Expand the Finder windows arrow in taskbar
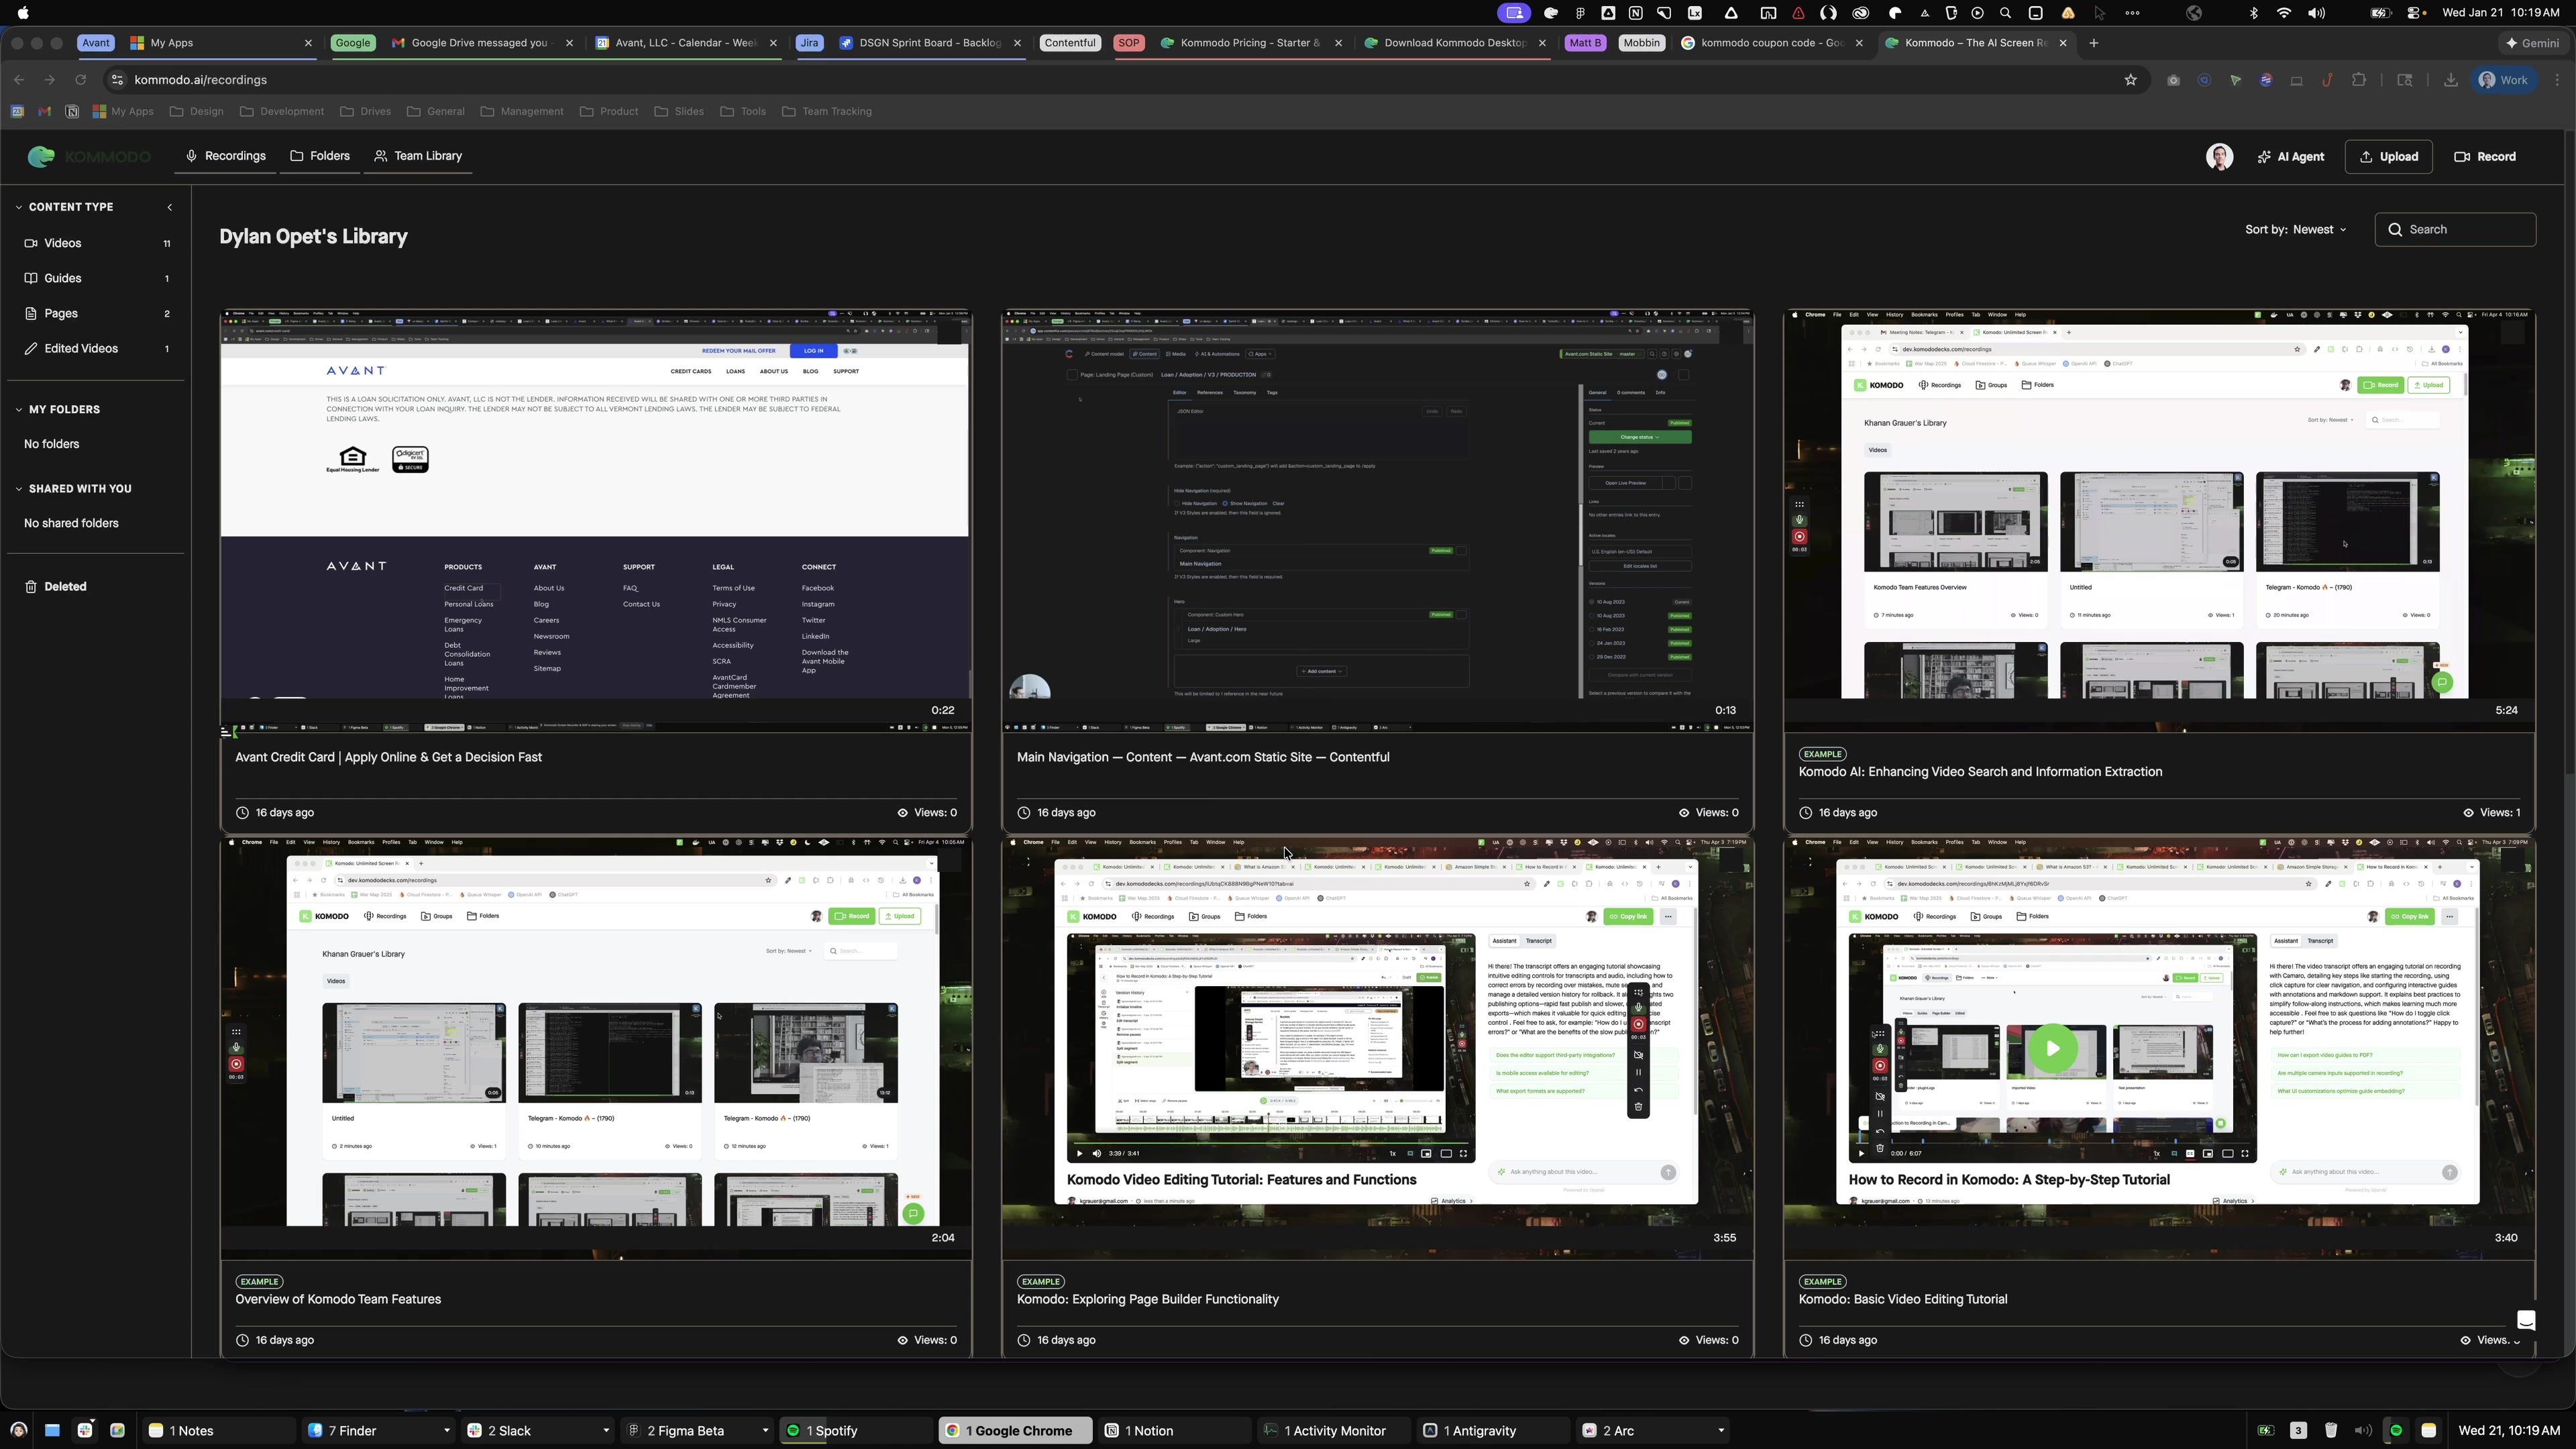Screen dimensions: 2576x1449 pos(446,1431)
